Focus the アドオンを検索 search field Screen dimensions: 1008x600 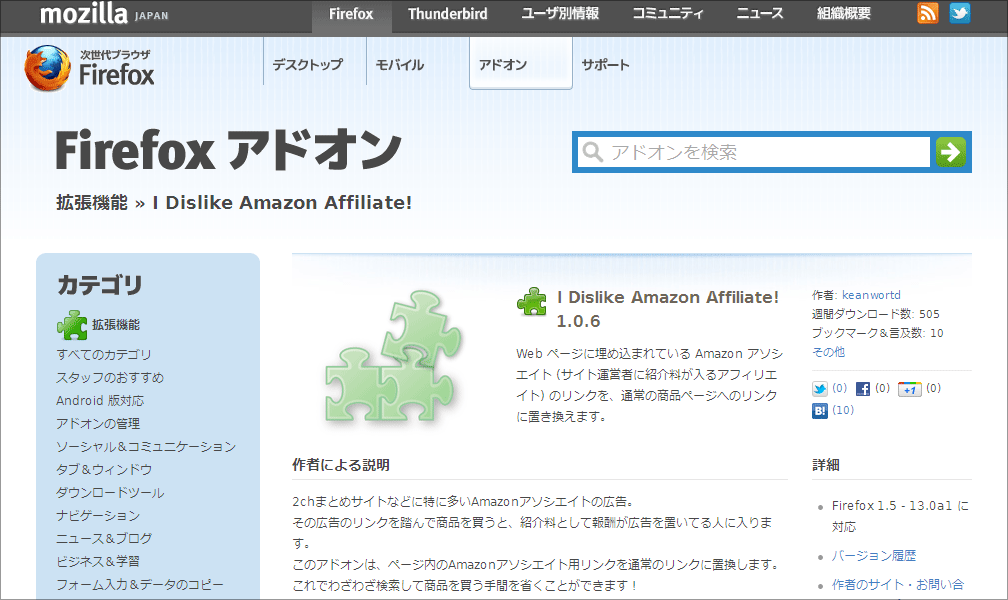[753, 152]
